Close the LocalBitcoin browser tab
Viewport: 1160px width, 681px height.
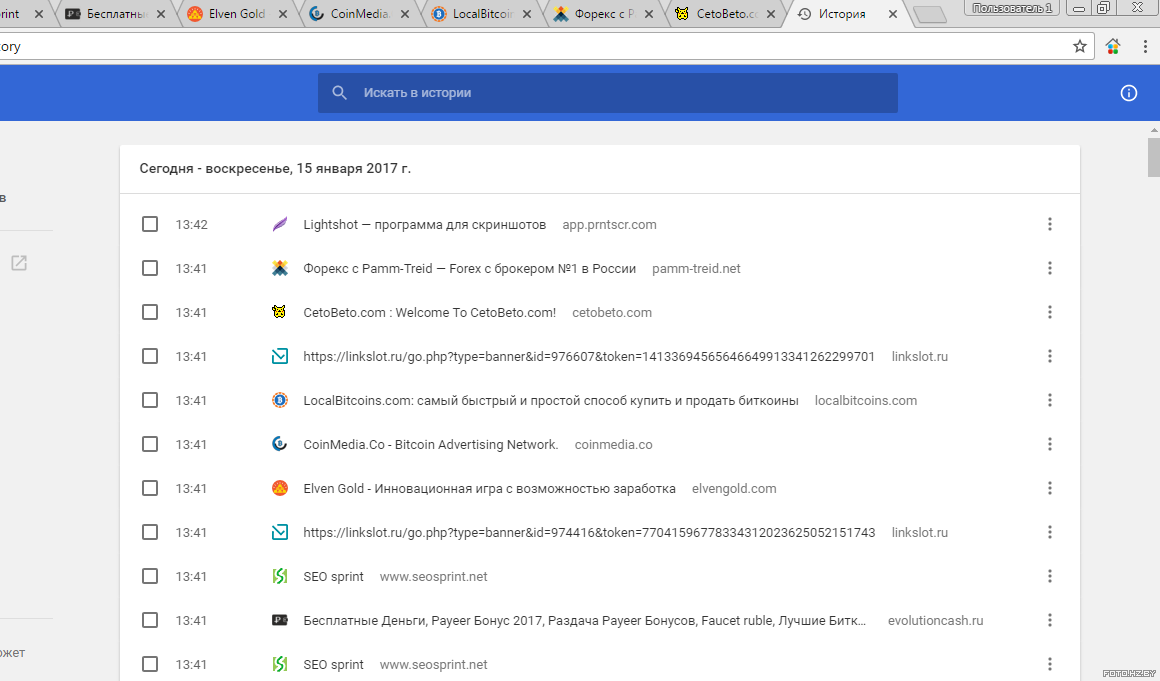click(527, 14)
